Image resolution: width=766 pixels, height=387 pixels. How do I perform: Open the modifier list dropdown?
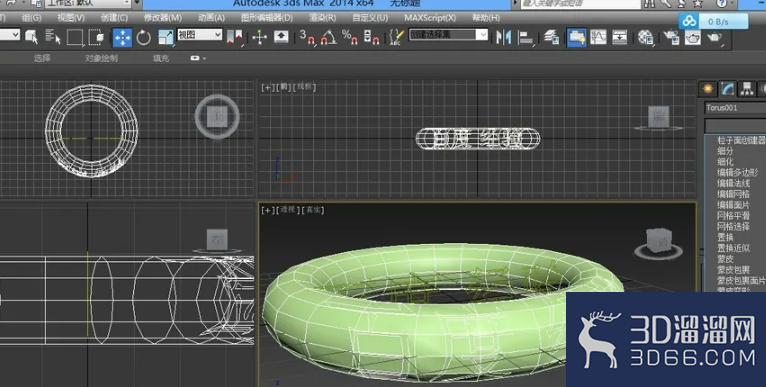tap(735, 126)
